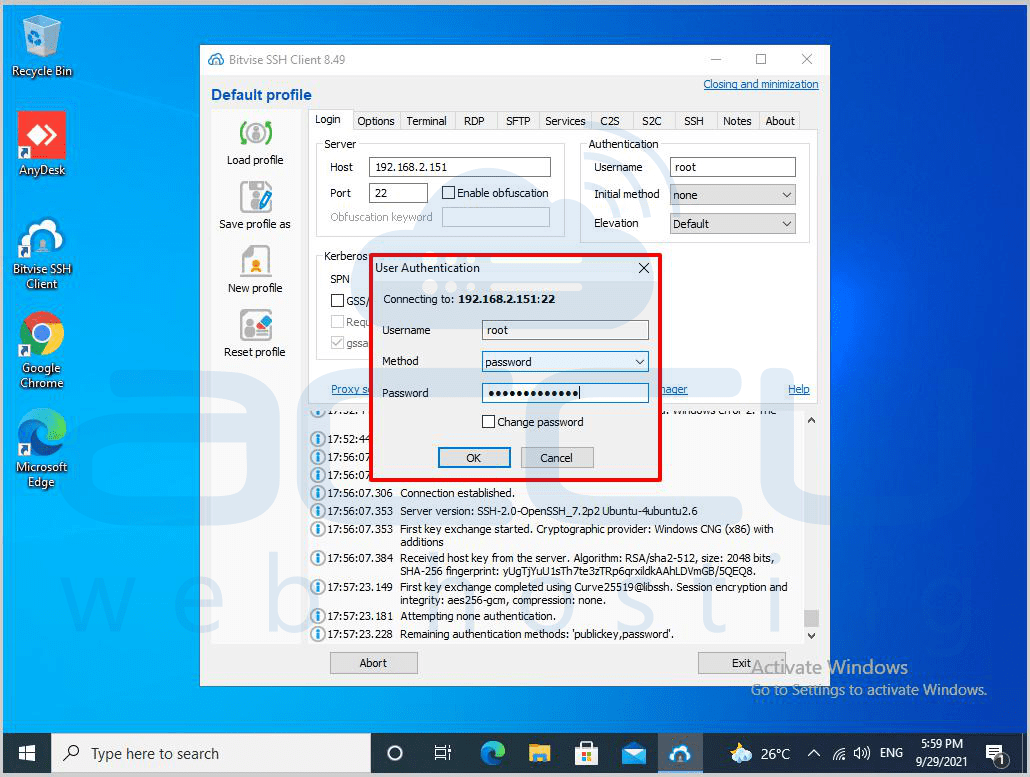
Task: Open Microsoft Store from taskbar
Action: [587, 753]
